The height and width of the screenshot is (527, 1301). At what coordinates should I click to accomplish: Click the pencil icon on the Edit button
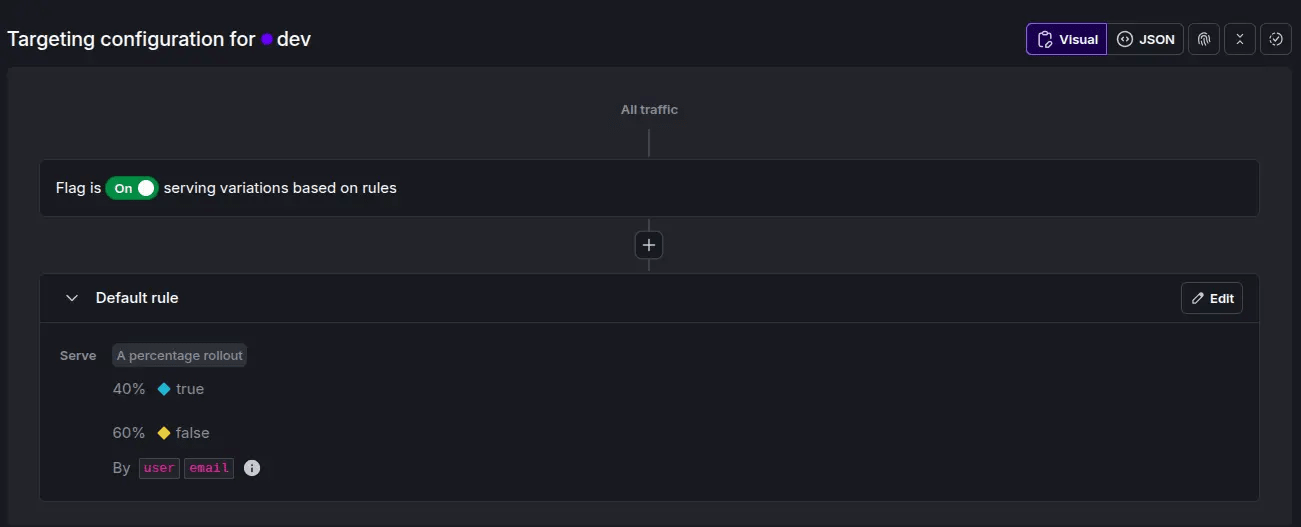click(1198, 299)
